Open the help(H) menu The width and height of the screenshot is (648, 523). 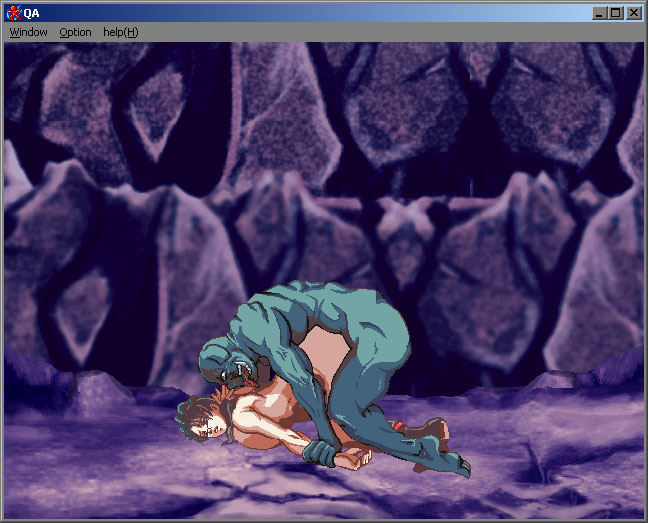click(x=120, y=32)
